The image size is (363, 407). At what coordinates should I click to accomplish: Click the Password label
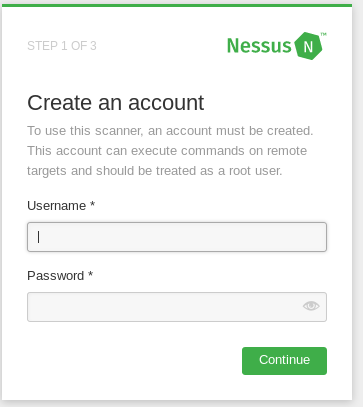(x=56, y=276)
